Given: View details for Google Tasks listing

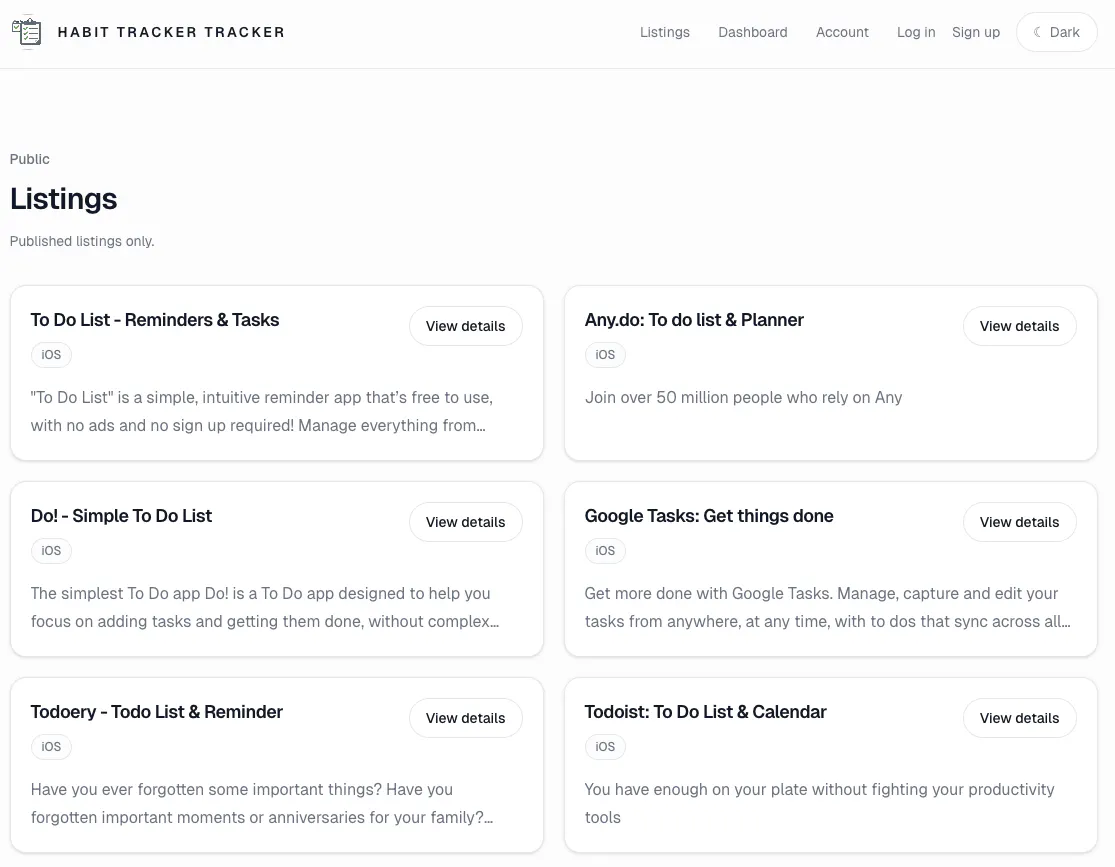Looking at the screenshot, I should (x=1019, y=522).
